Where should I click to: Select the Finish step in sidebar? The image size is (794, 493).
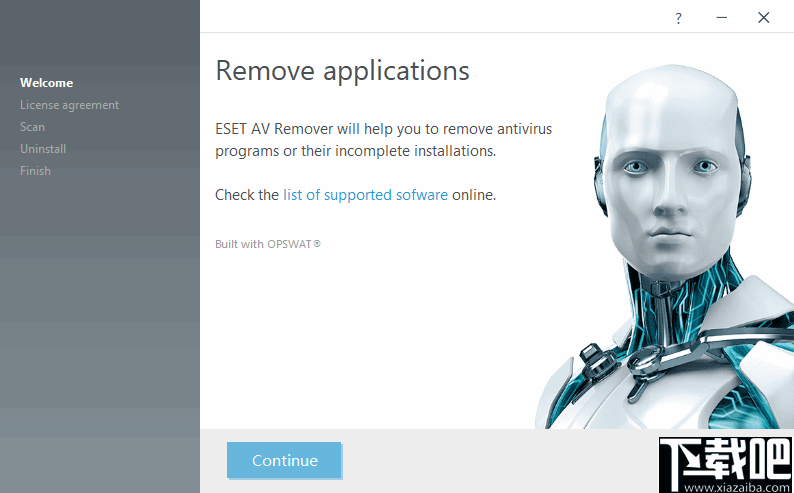click(35, 171)
